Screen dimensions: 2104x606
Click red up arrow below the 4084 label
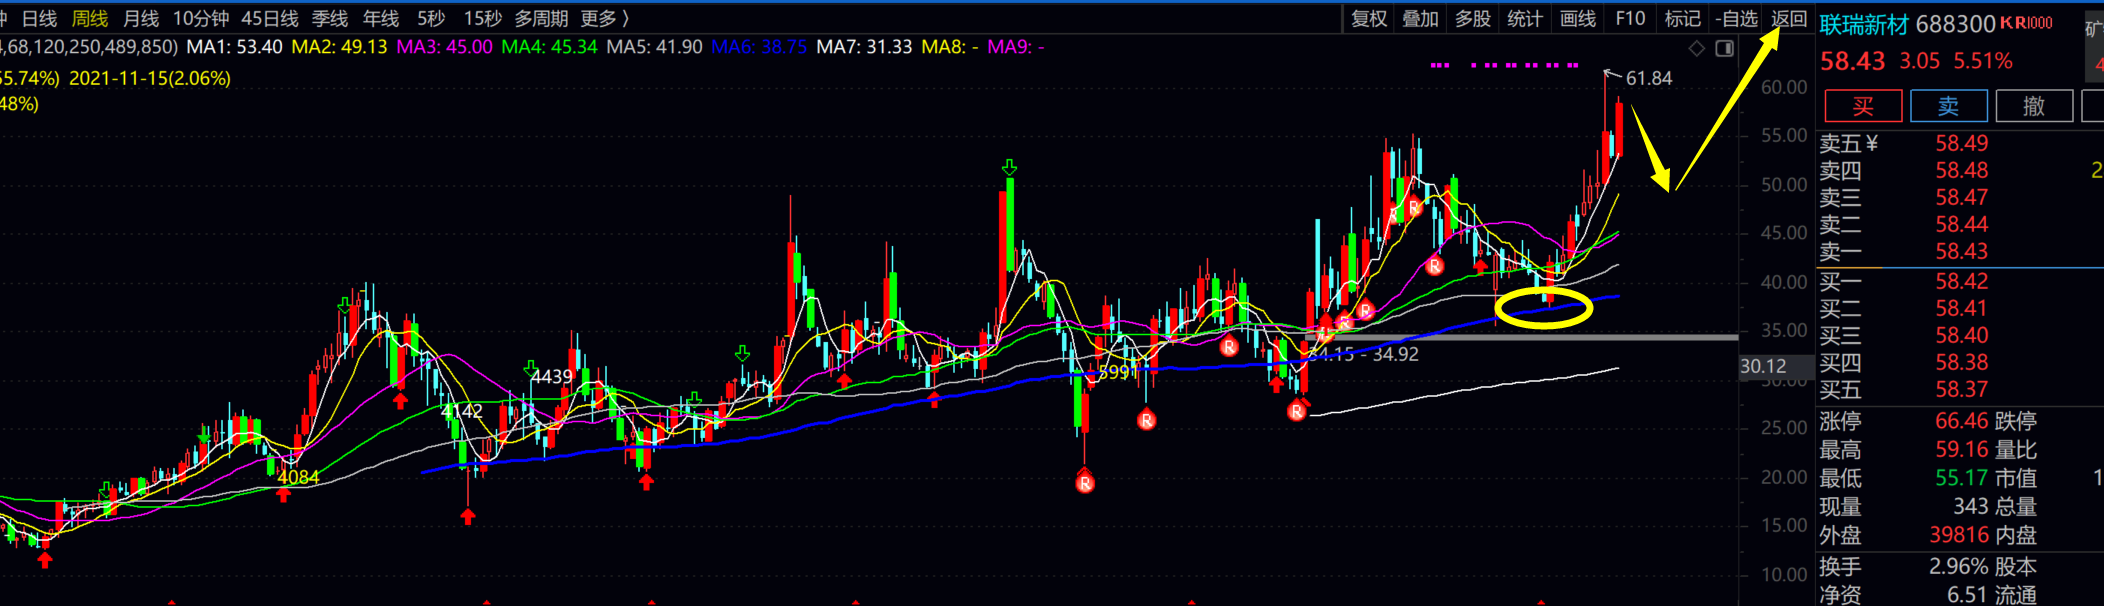(x=284, y=495)
